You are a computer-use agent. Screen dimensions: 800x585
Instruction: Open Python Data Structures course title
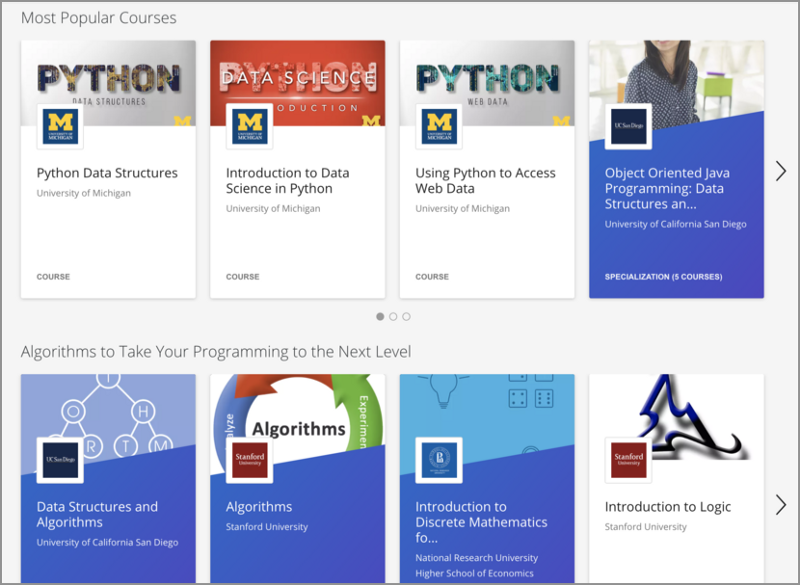pyautogui.click(x=107, y=173)
